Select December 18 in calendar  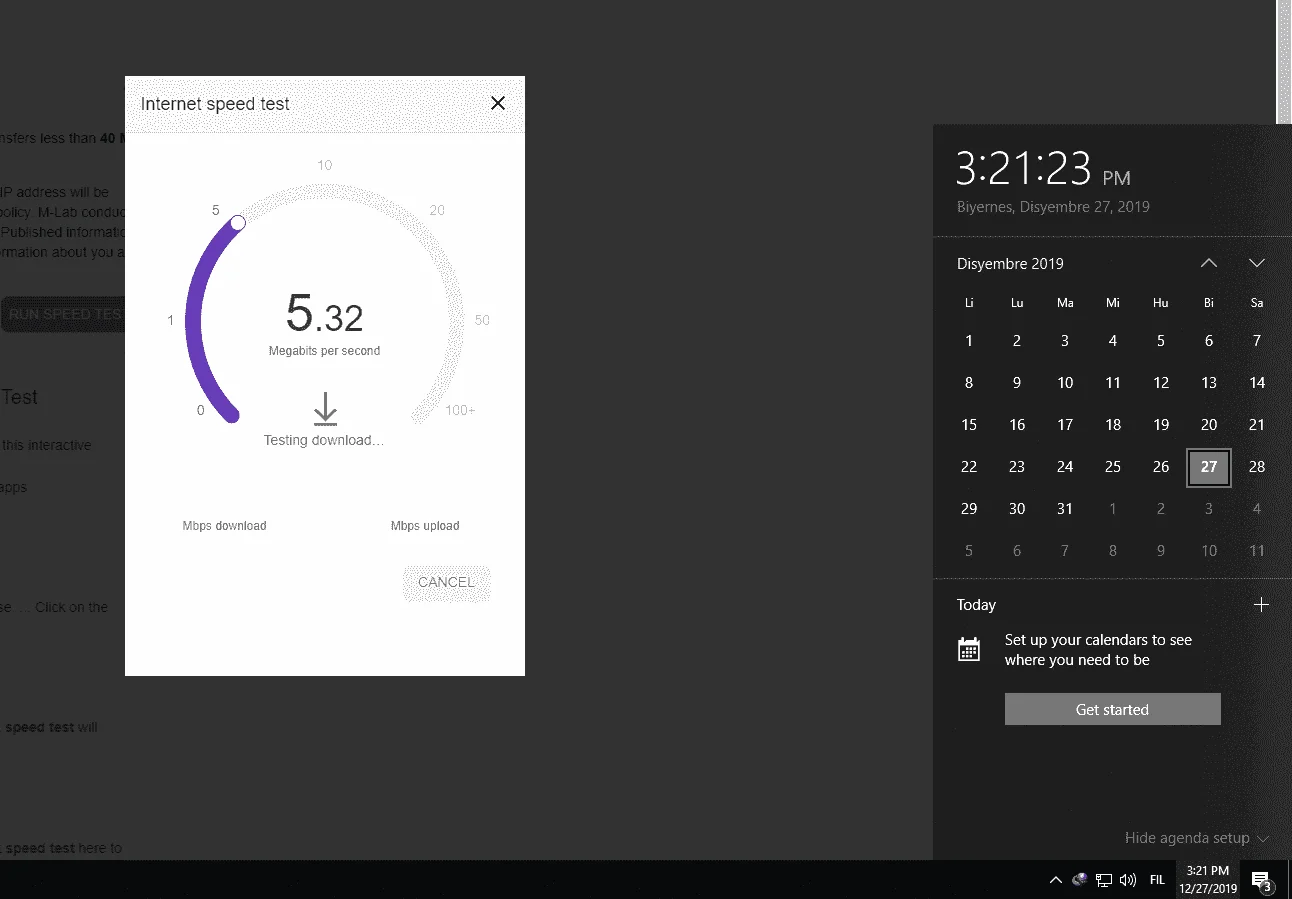pos(1113,425)
